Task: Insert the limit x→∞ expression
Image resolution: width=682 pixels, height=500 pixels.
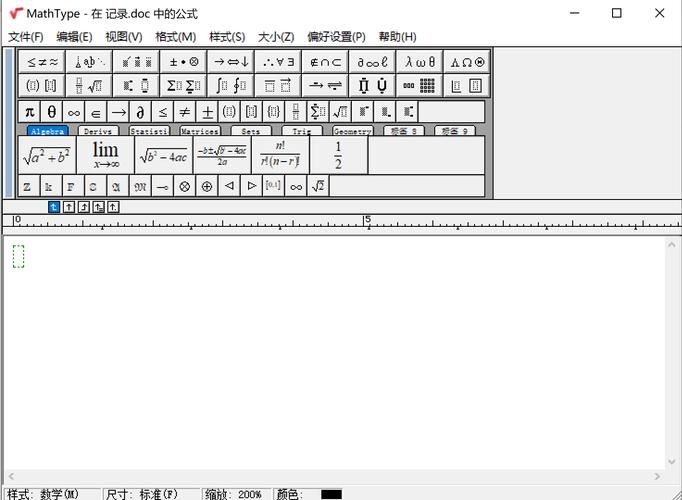Action: tap(105, 156)
